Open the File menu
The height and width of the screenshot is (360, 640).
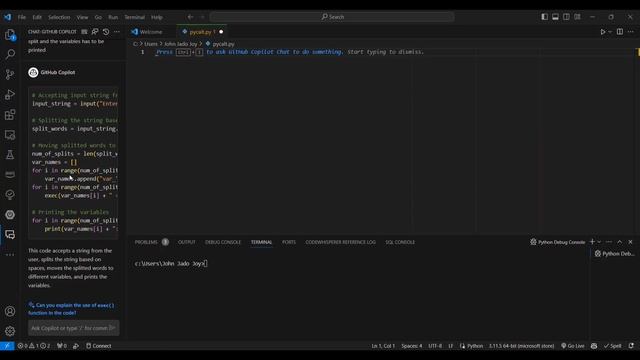22,17
